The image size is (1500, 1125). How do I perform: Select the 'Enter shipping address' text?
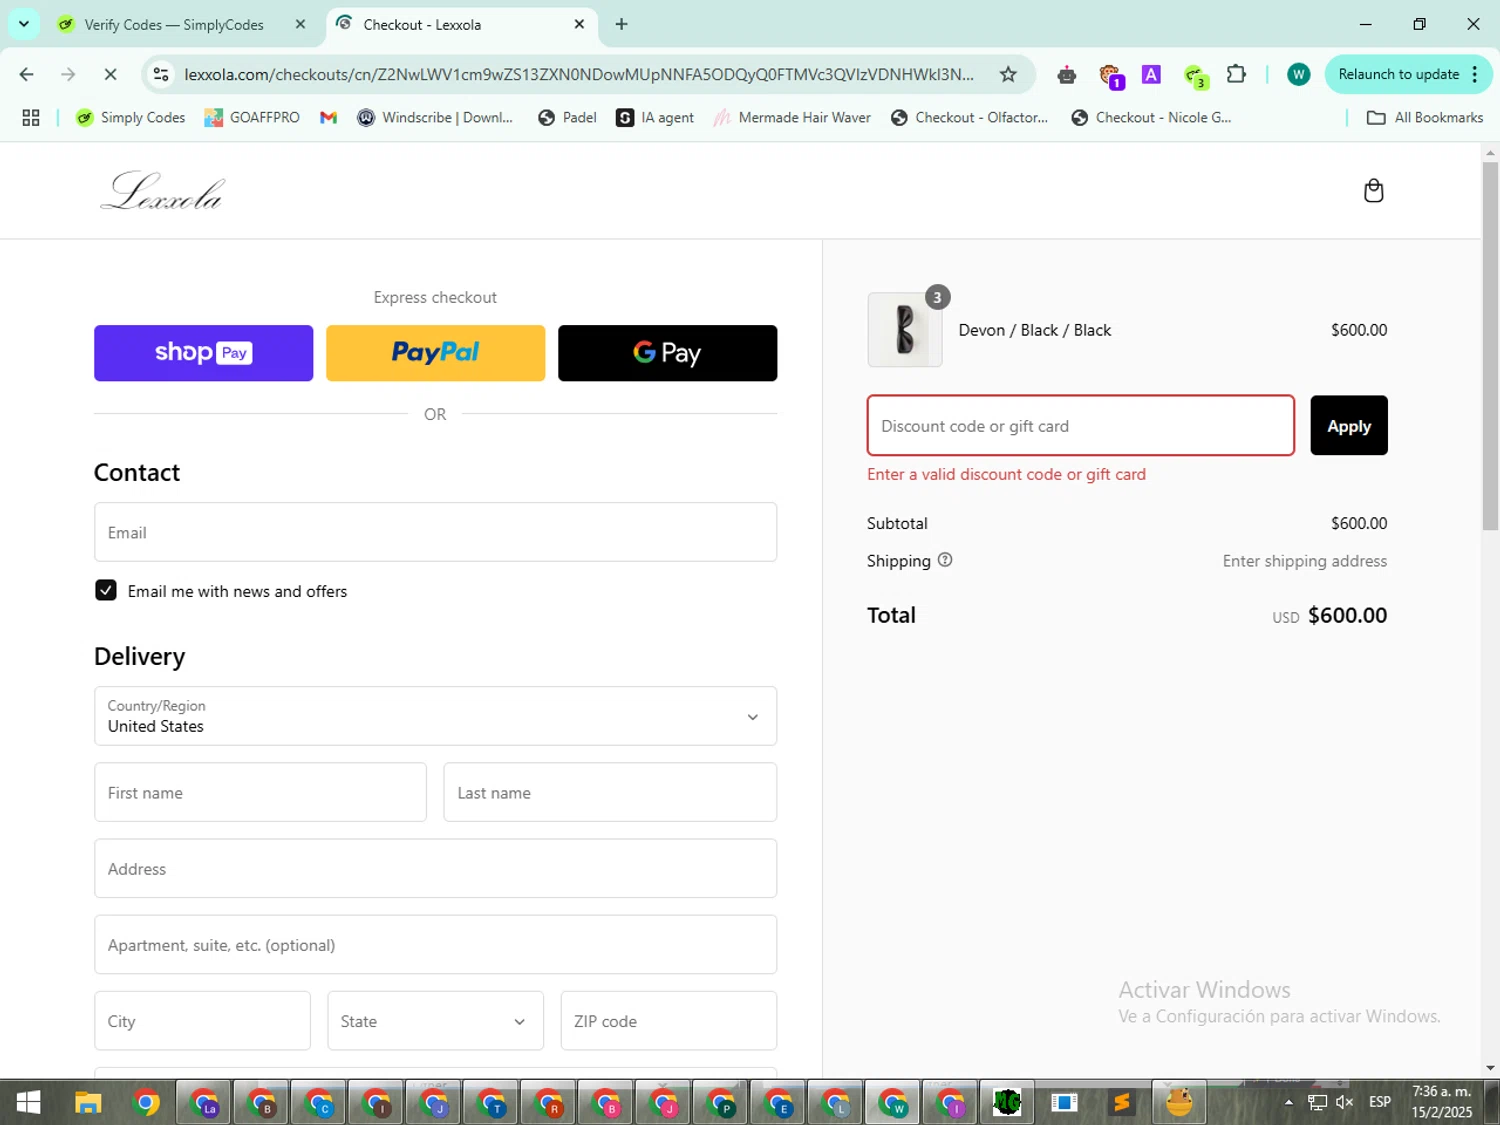[1304, 561]
